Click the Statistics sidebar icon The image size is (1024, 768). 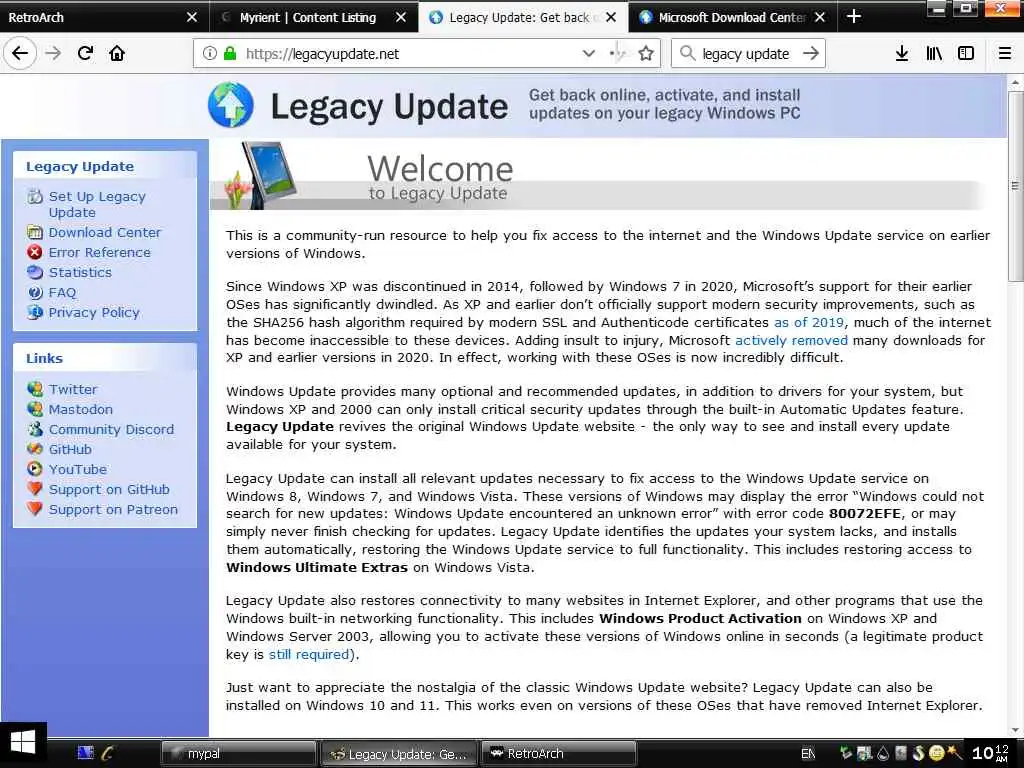point(35,272)
